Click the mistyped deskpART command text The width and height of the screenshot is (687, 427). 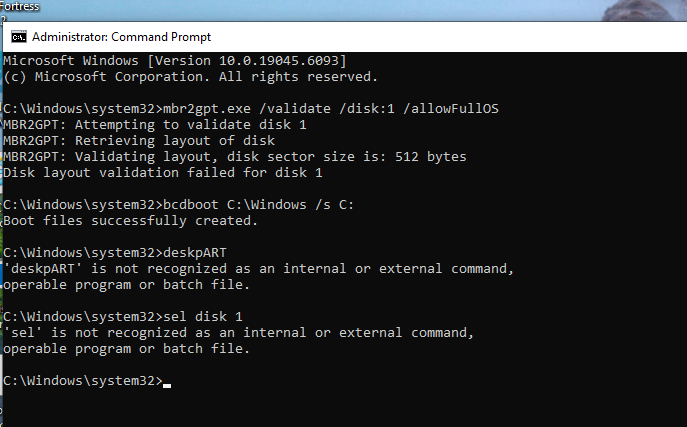(195, 253)
